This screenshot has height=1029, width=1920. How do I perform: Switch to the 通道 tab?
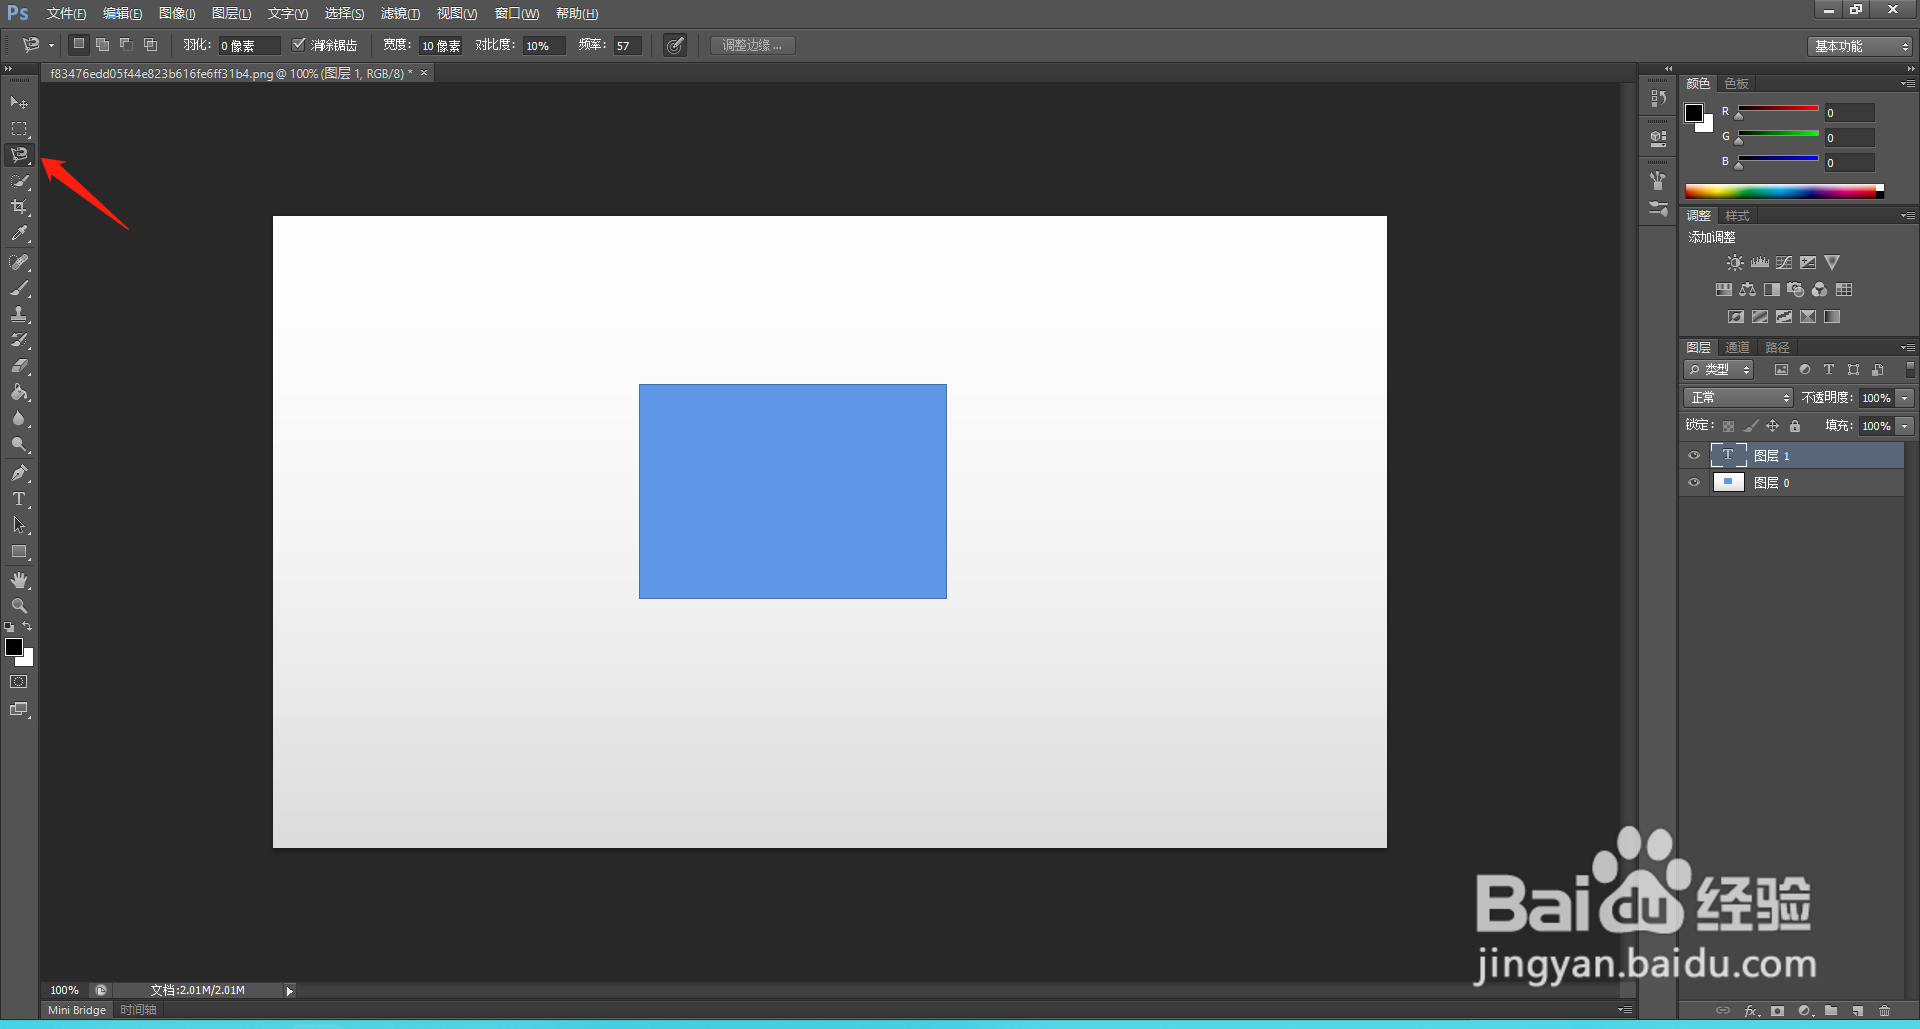1738,347
